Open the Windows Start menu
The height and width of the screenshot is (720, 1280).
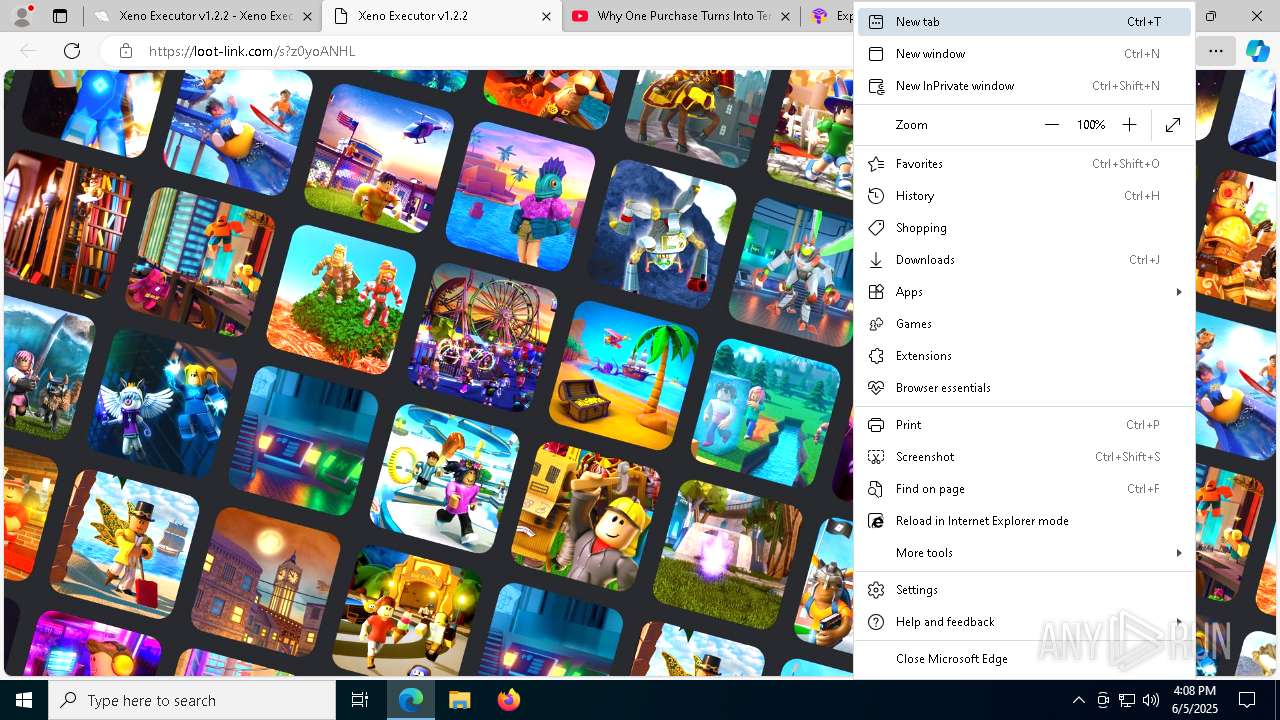[x=24, y=700]
